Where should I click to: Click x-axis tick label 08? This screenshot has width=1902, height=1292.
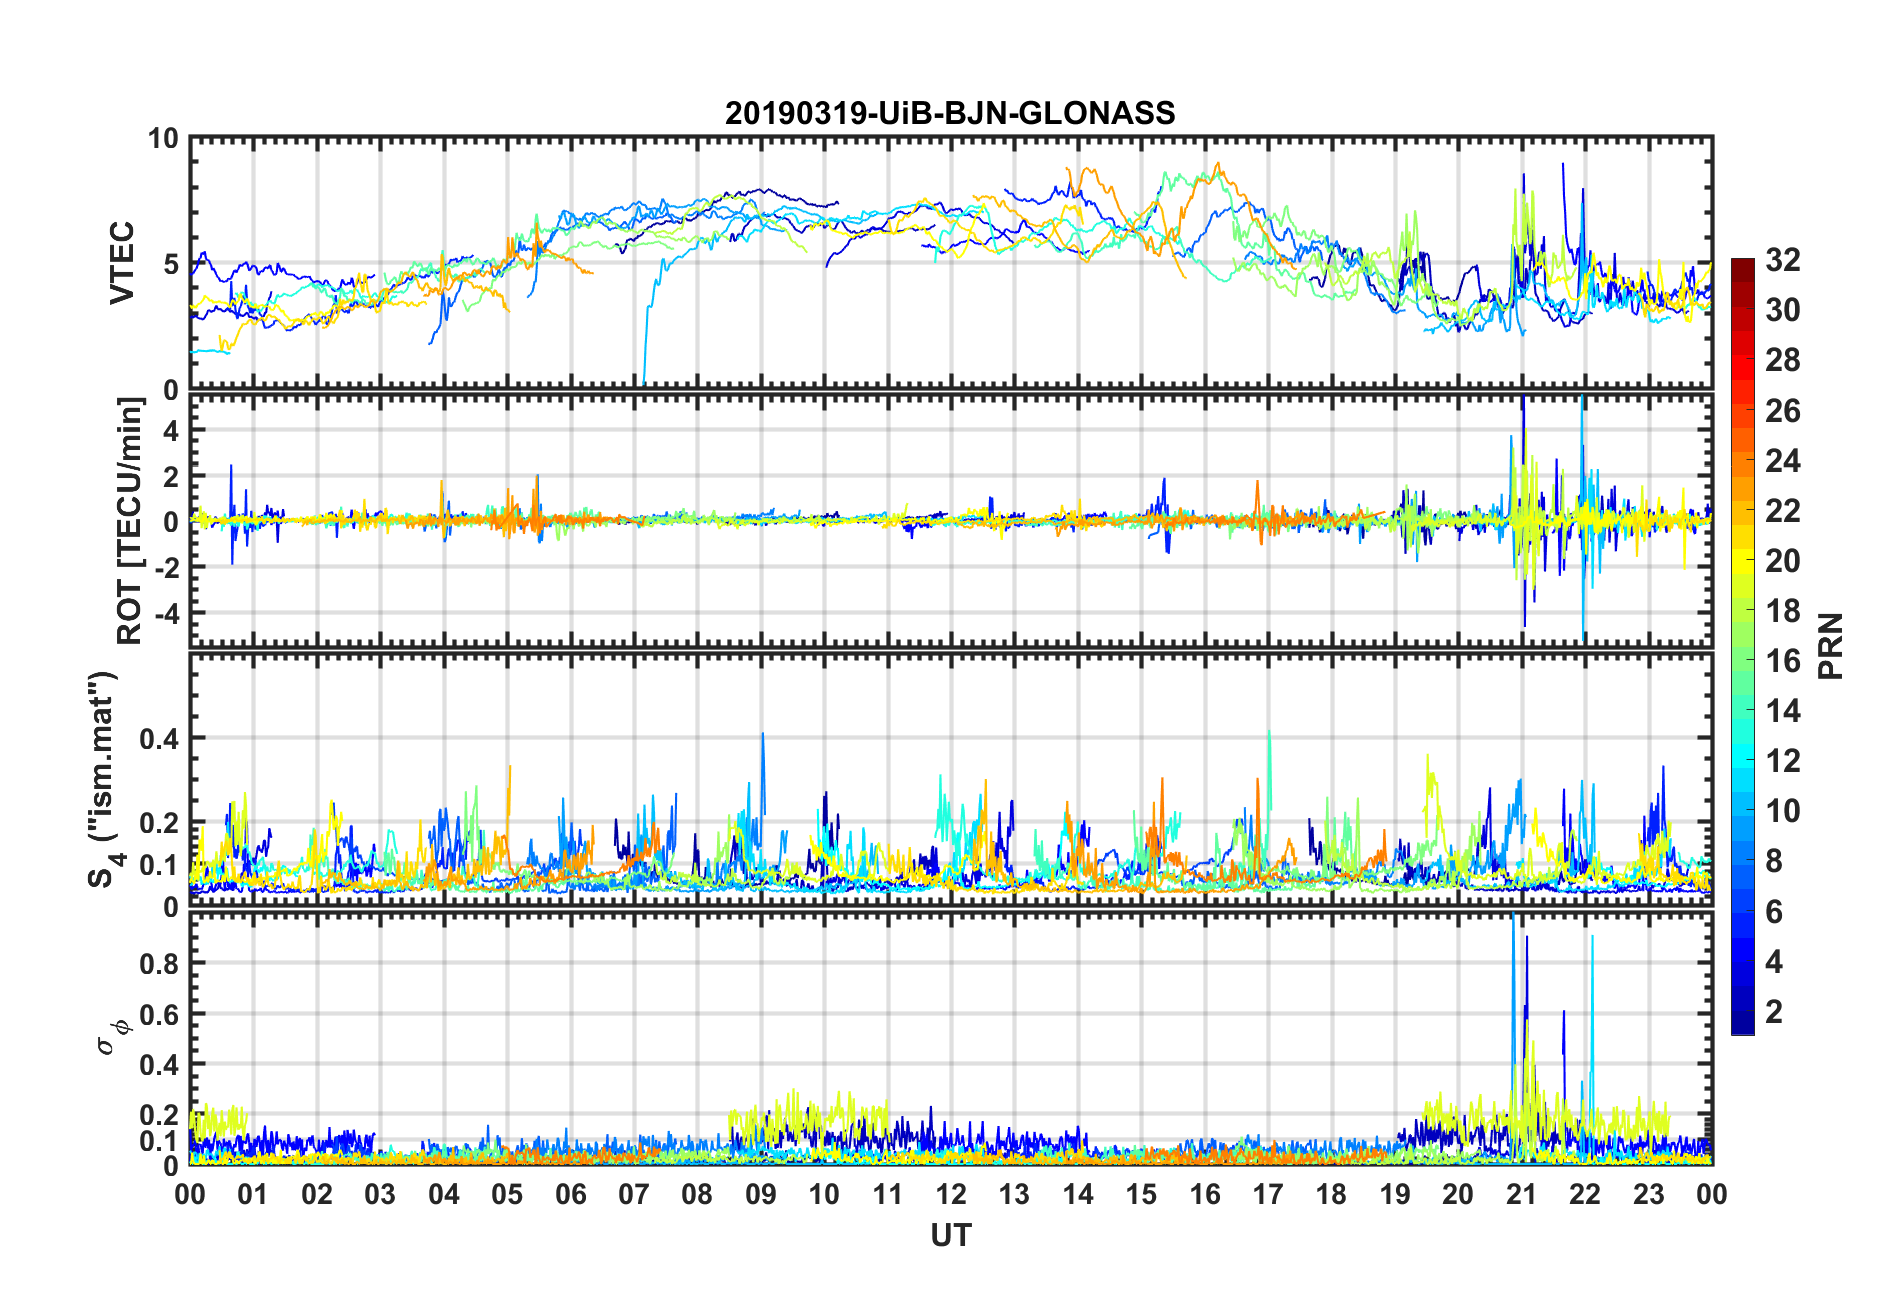[697, 1194]
